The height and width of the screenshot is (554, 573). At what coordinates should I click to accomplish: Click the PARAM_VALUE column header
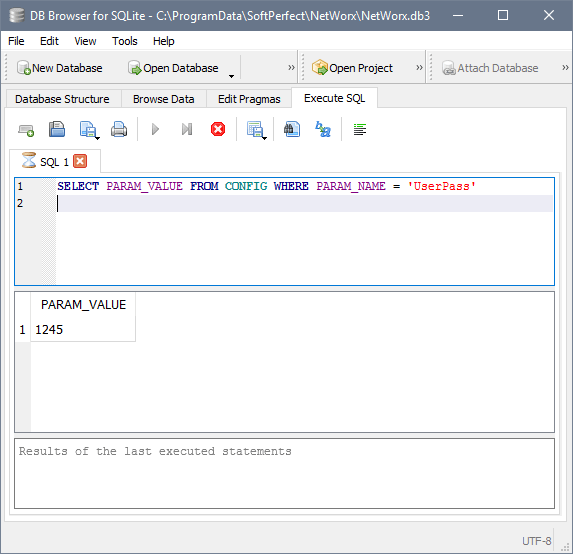point(83,304)
